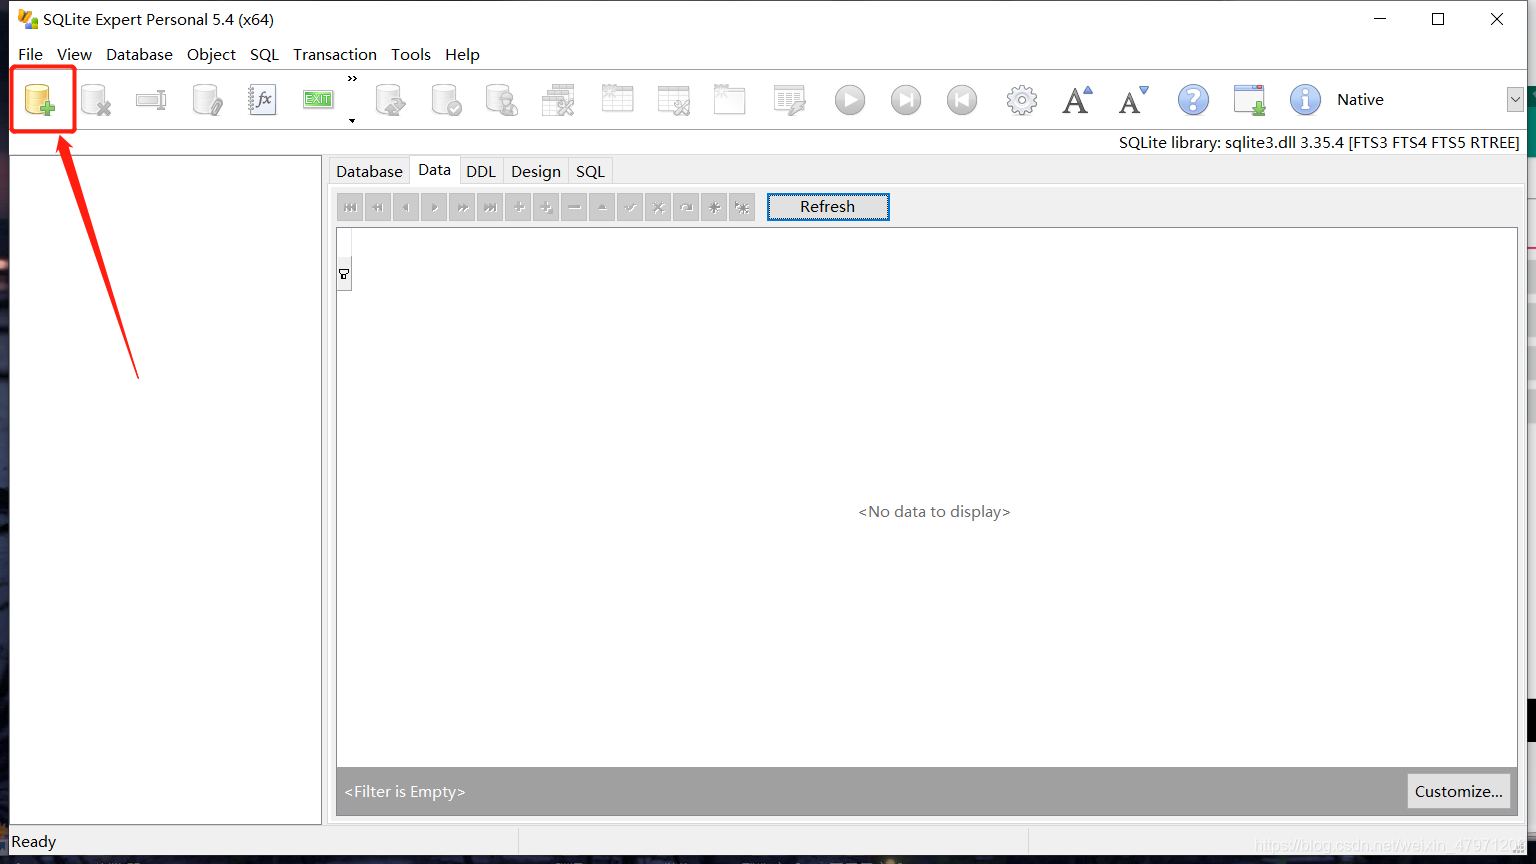Click the Save bookmark asterisk button
The height and width of the screenshot is (864, 1536).
(714, 207)
